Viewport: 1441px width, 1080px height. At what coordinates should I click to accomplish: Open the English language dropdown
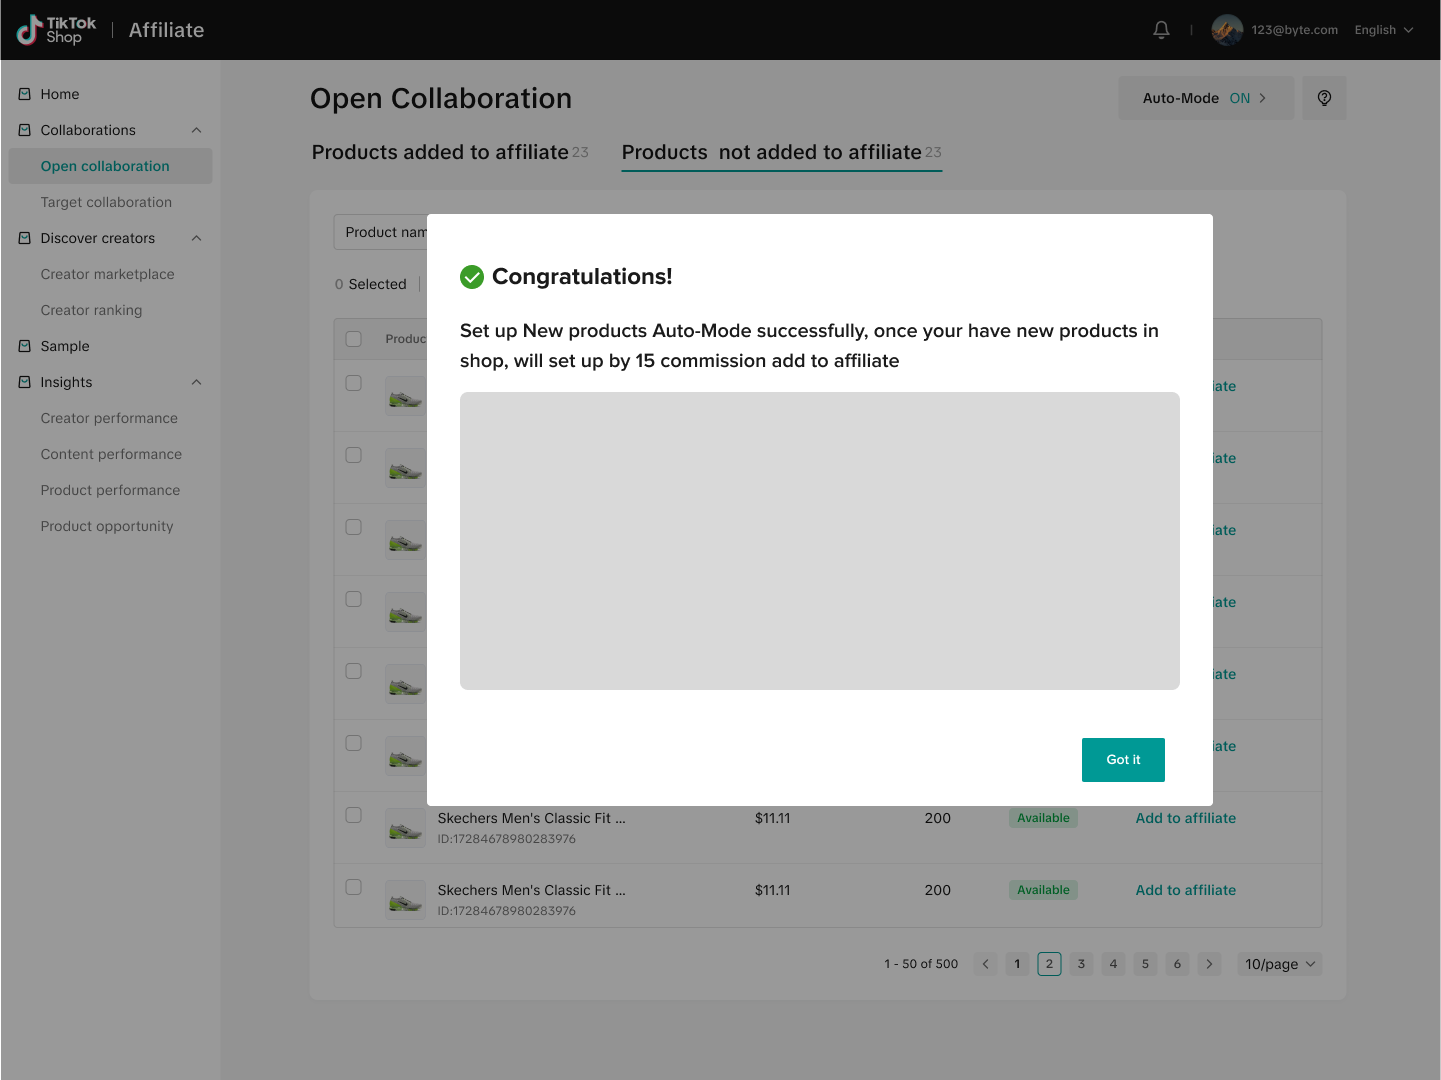click(1384, 30)
